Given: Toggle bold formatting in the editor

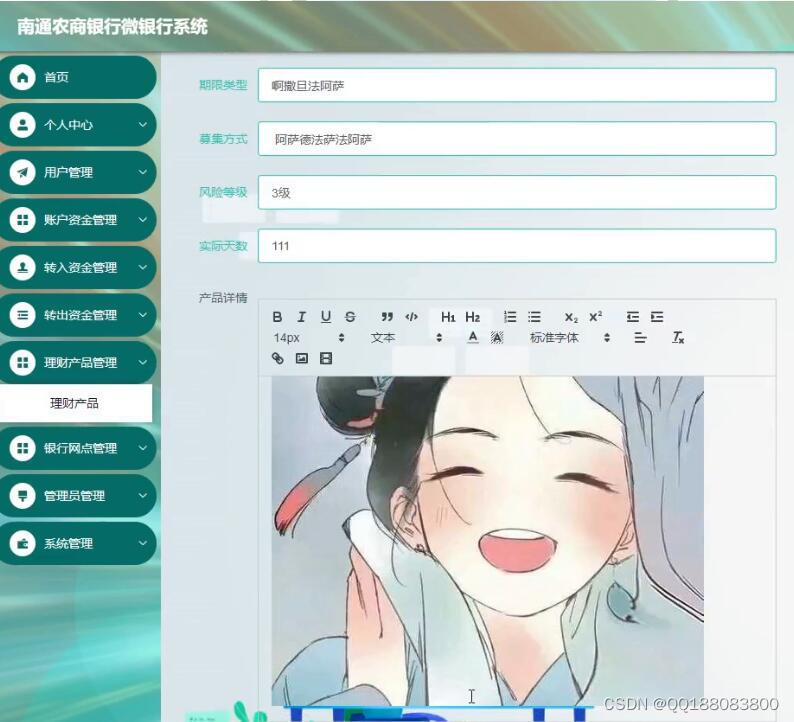Looking at the screenshot, I should click(x=277, y=317).
